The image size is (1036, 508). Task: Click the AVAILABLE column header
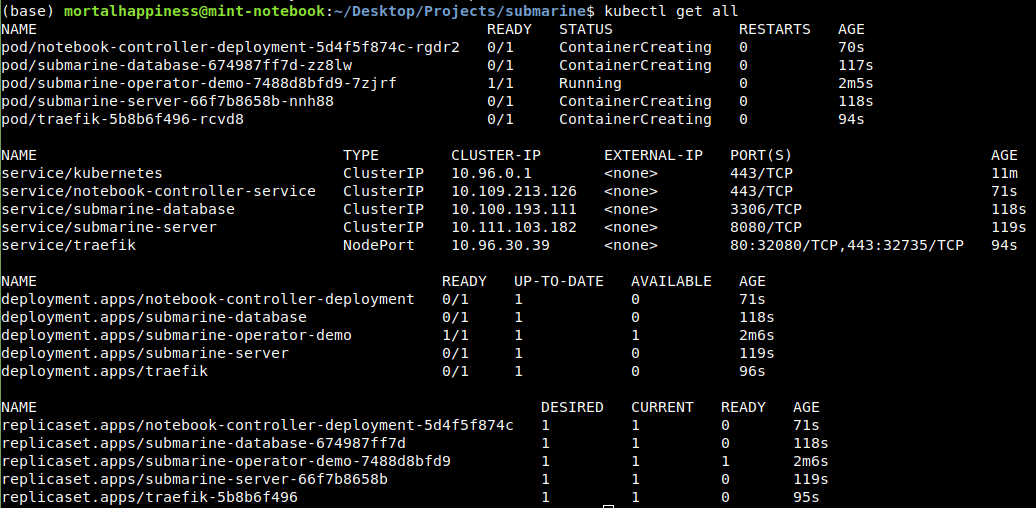click(671, 281)
